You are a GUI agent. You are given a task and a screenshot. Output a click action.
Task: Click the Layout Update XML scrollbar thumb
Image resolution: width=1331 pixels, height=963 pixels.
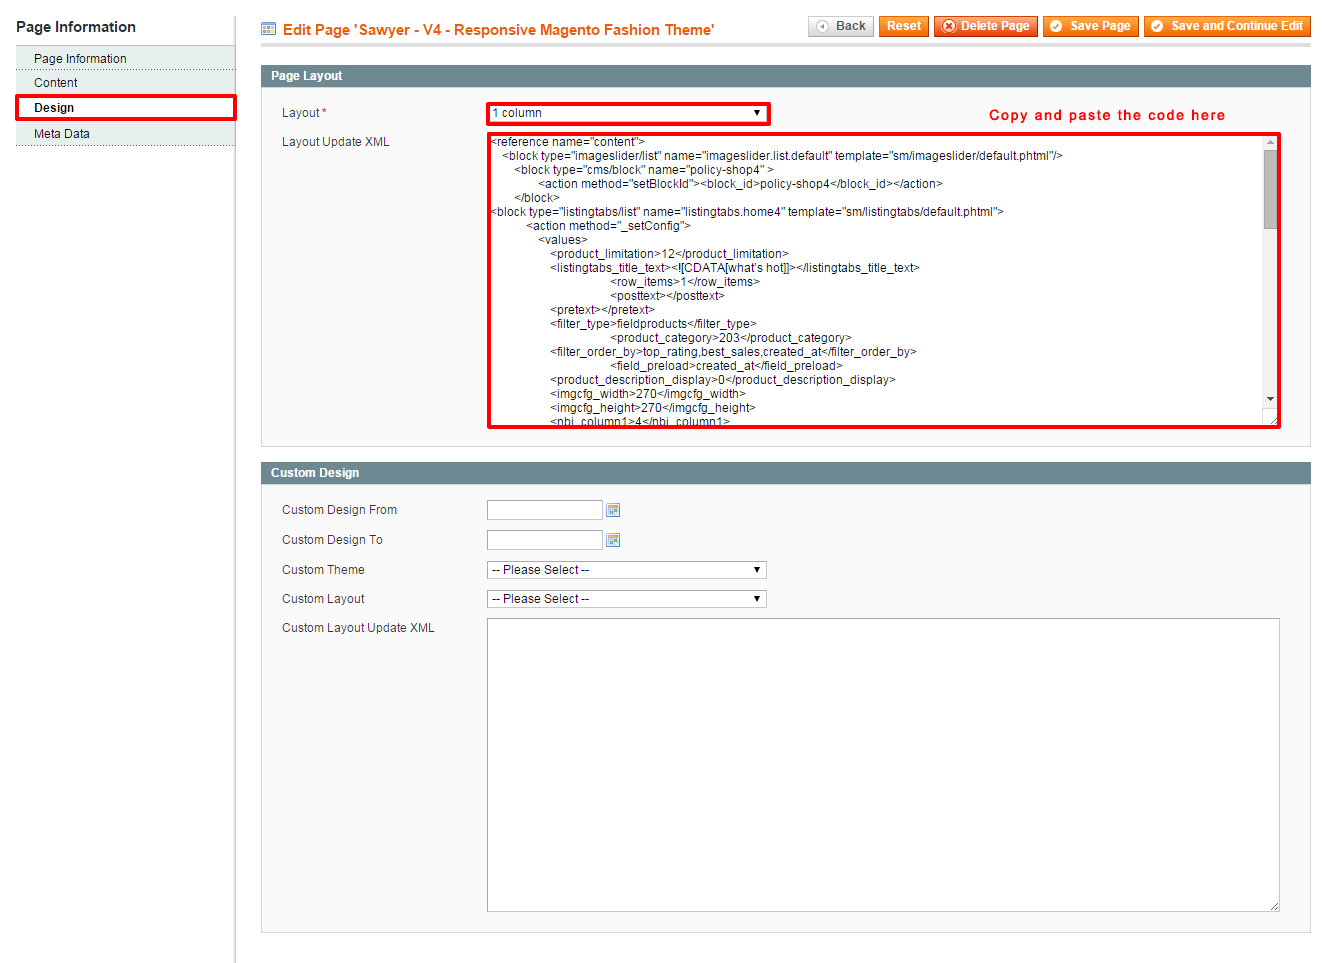(1270, 190)
